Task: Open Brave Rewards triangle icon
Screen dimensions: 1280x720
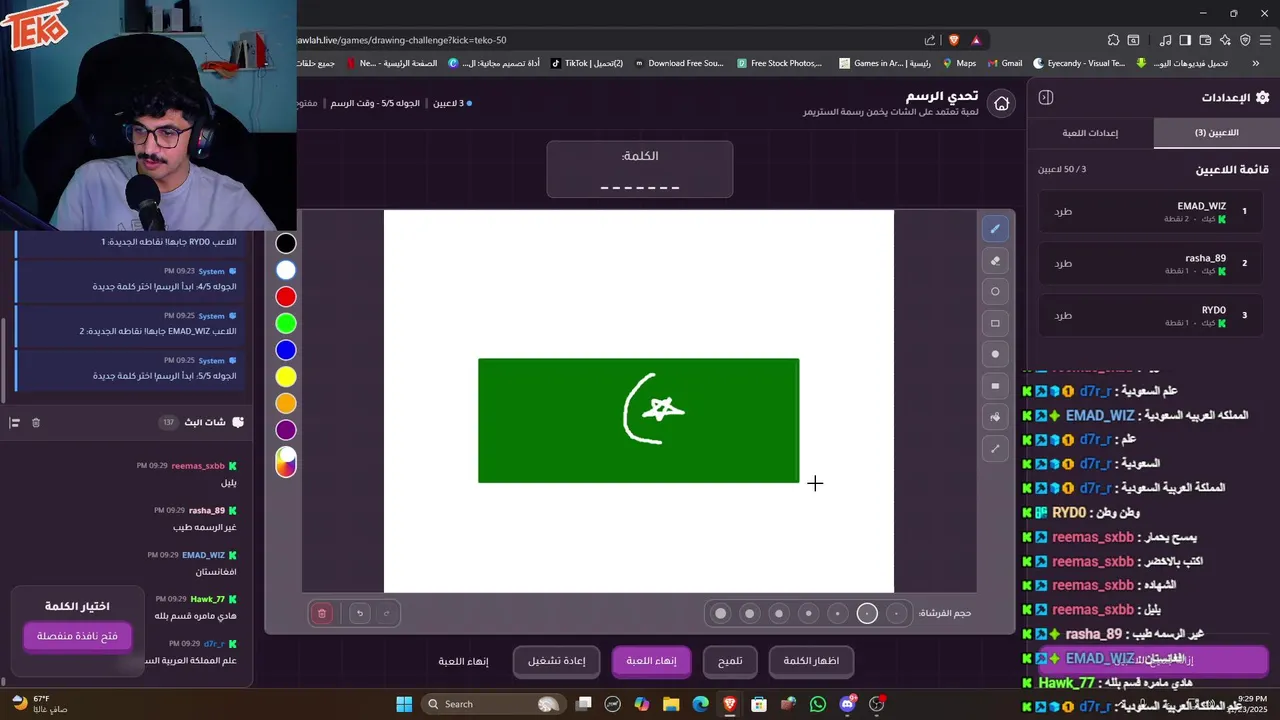Action: coord(976,40)
